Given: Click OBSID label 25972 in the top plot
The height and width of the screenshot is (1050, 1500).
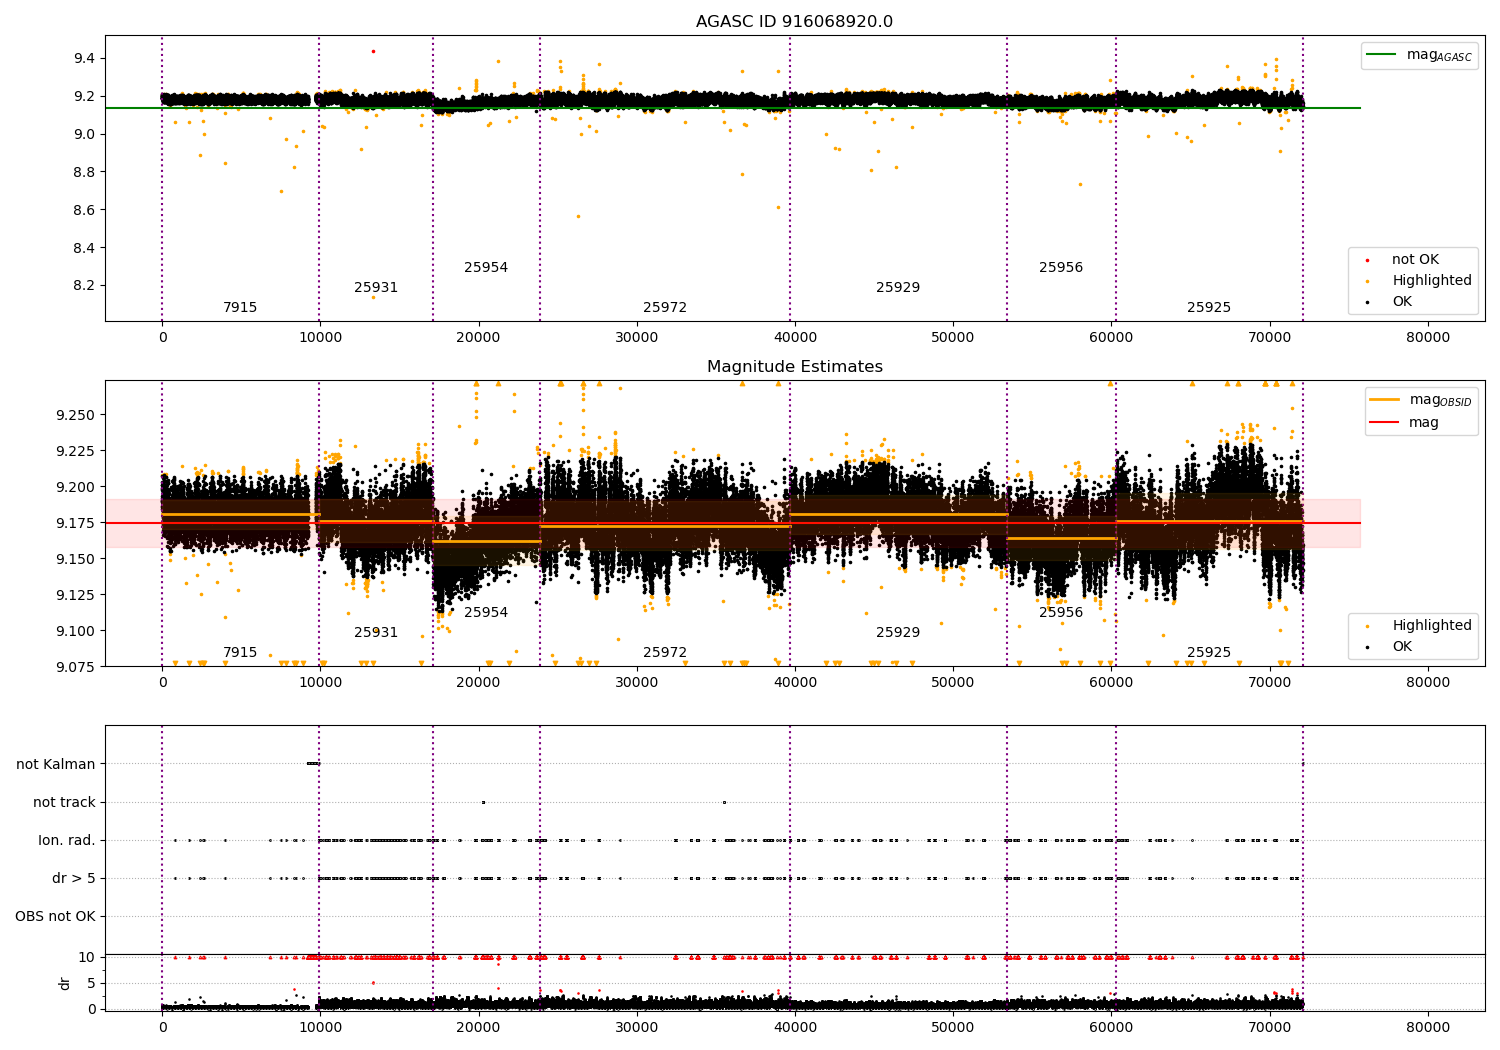Looking at the screenshot, I should [x=665, y=308].
